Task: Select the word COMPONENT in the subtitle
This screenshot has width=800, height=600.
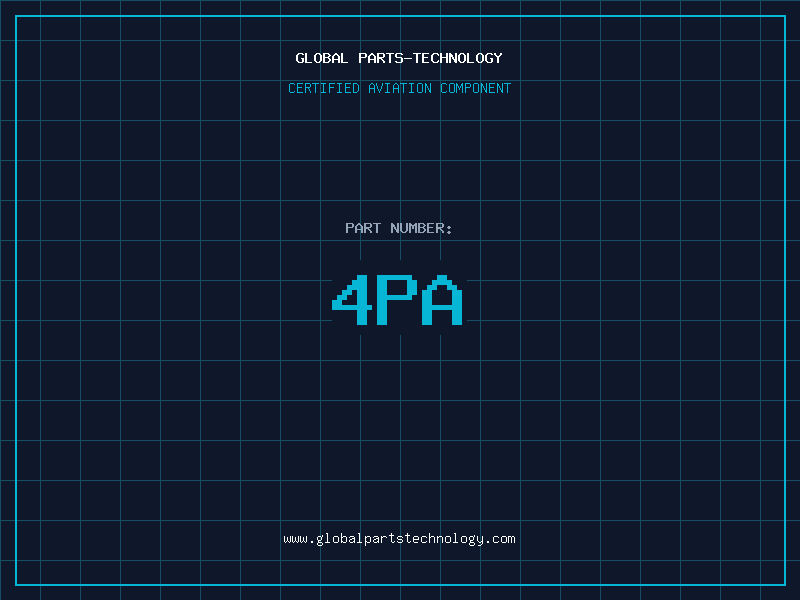Action: [x=476, y=88]
